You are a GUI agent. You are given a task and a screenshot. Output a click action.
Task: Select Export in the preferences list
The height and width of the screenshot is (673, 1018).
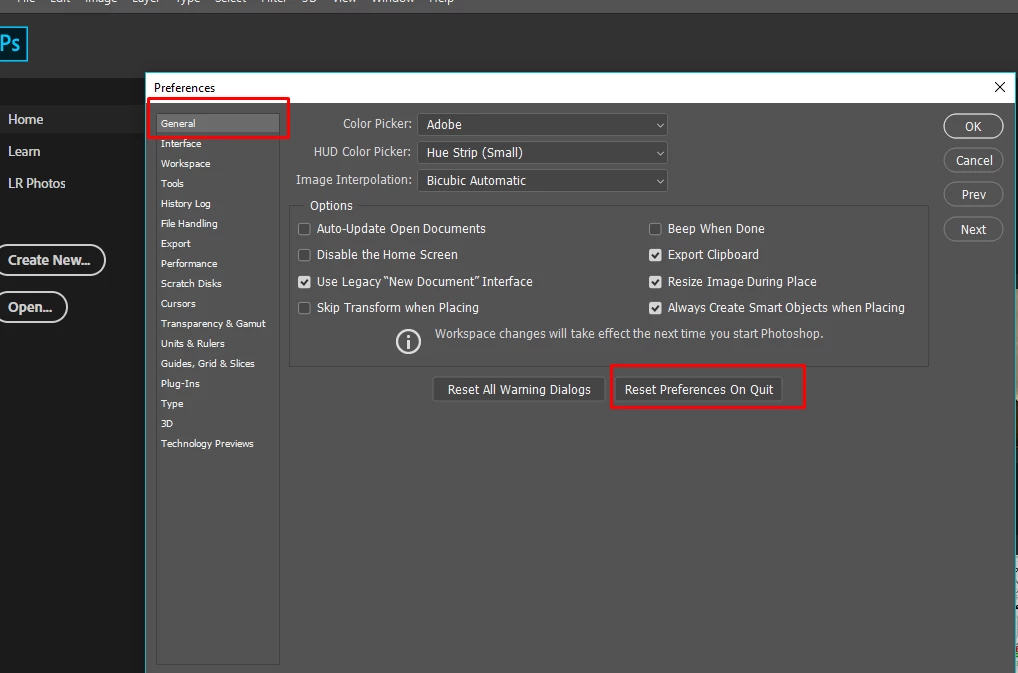tap(175, 243)
